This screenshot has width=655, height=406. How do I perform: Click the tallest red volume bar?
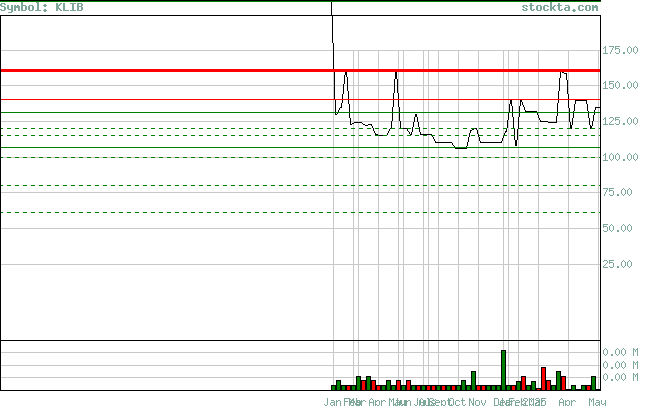point(543,379)
